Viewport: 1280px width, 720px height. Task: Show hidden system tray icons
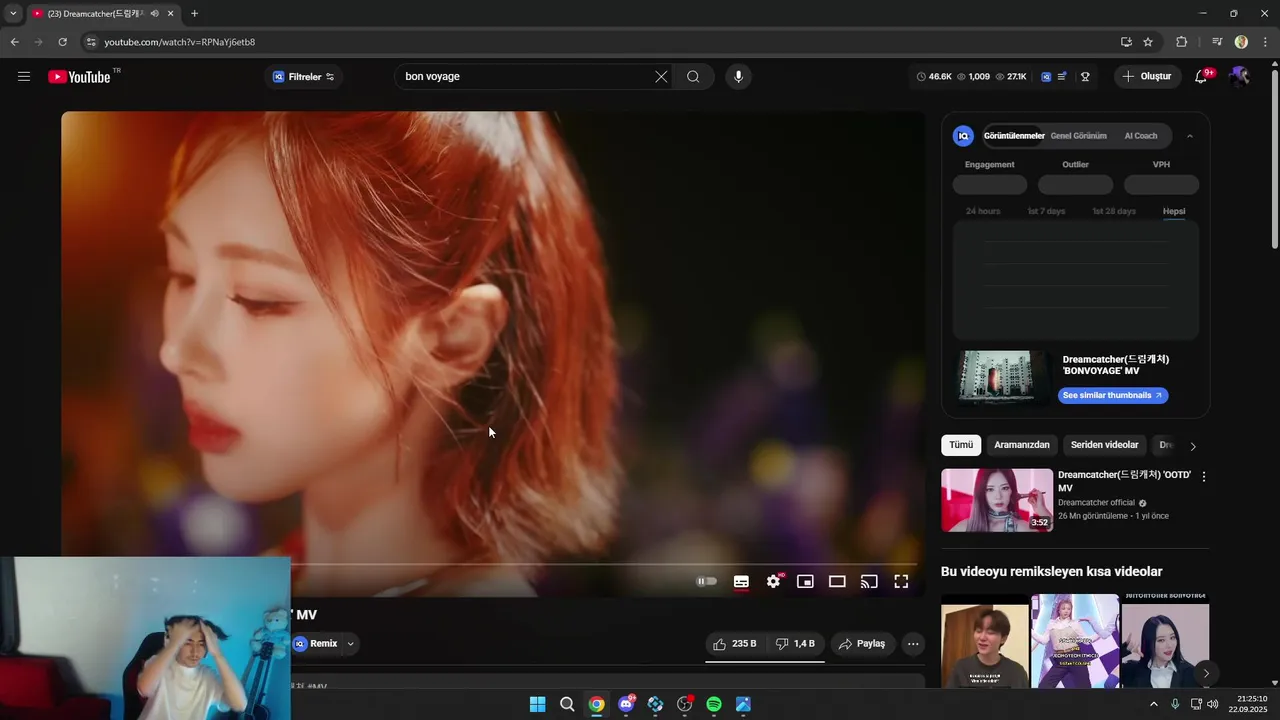click(x=1153, y=704)
